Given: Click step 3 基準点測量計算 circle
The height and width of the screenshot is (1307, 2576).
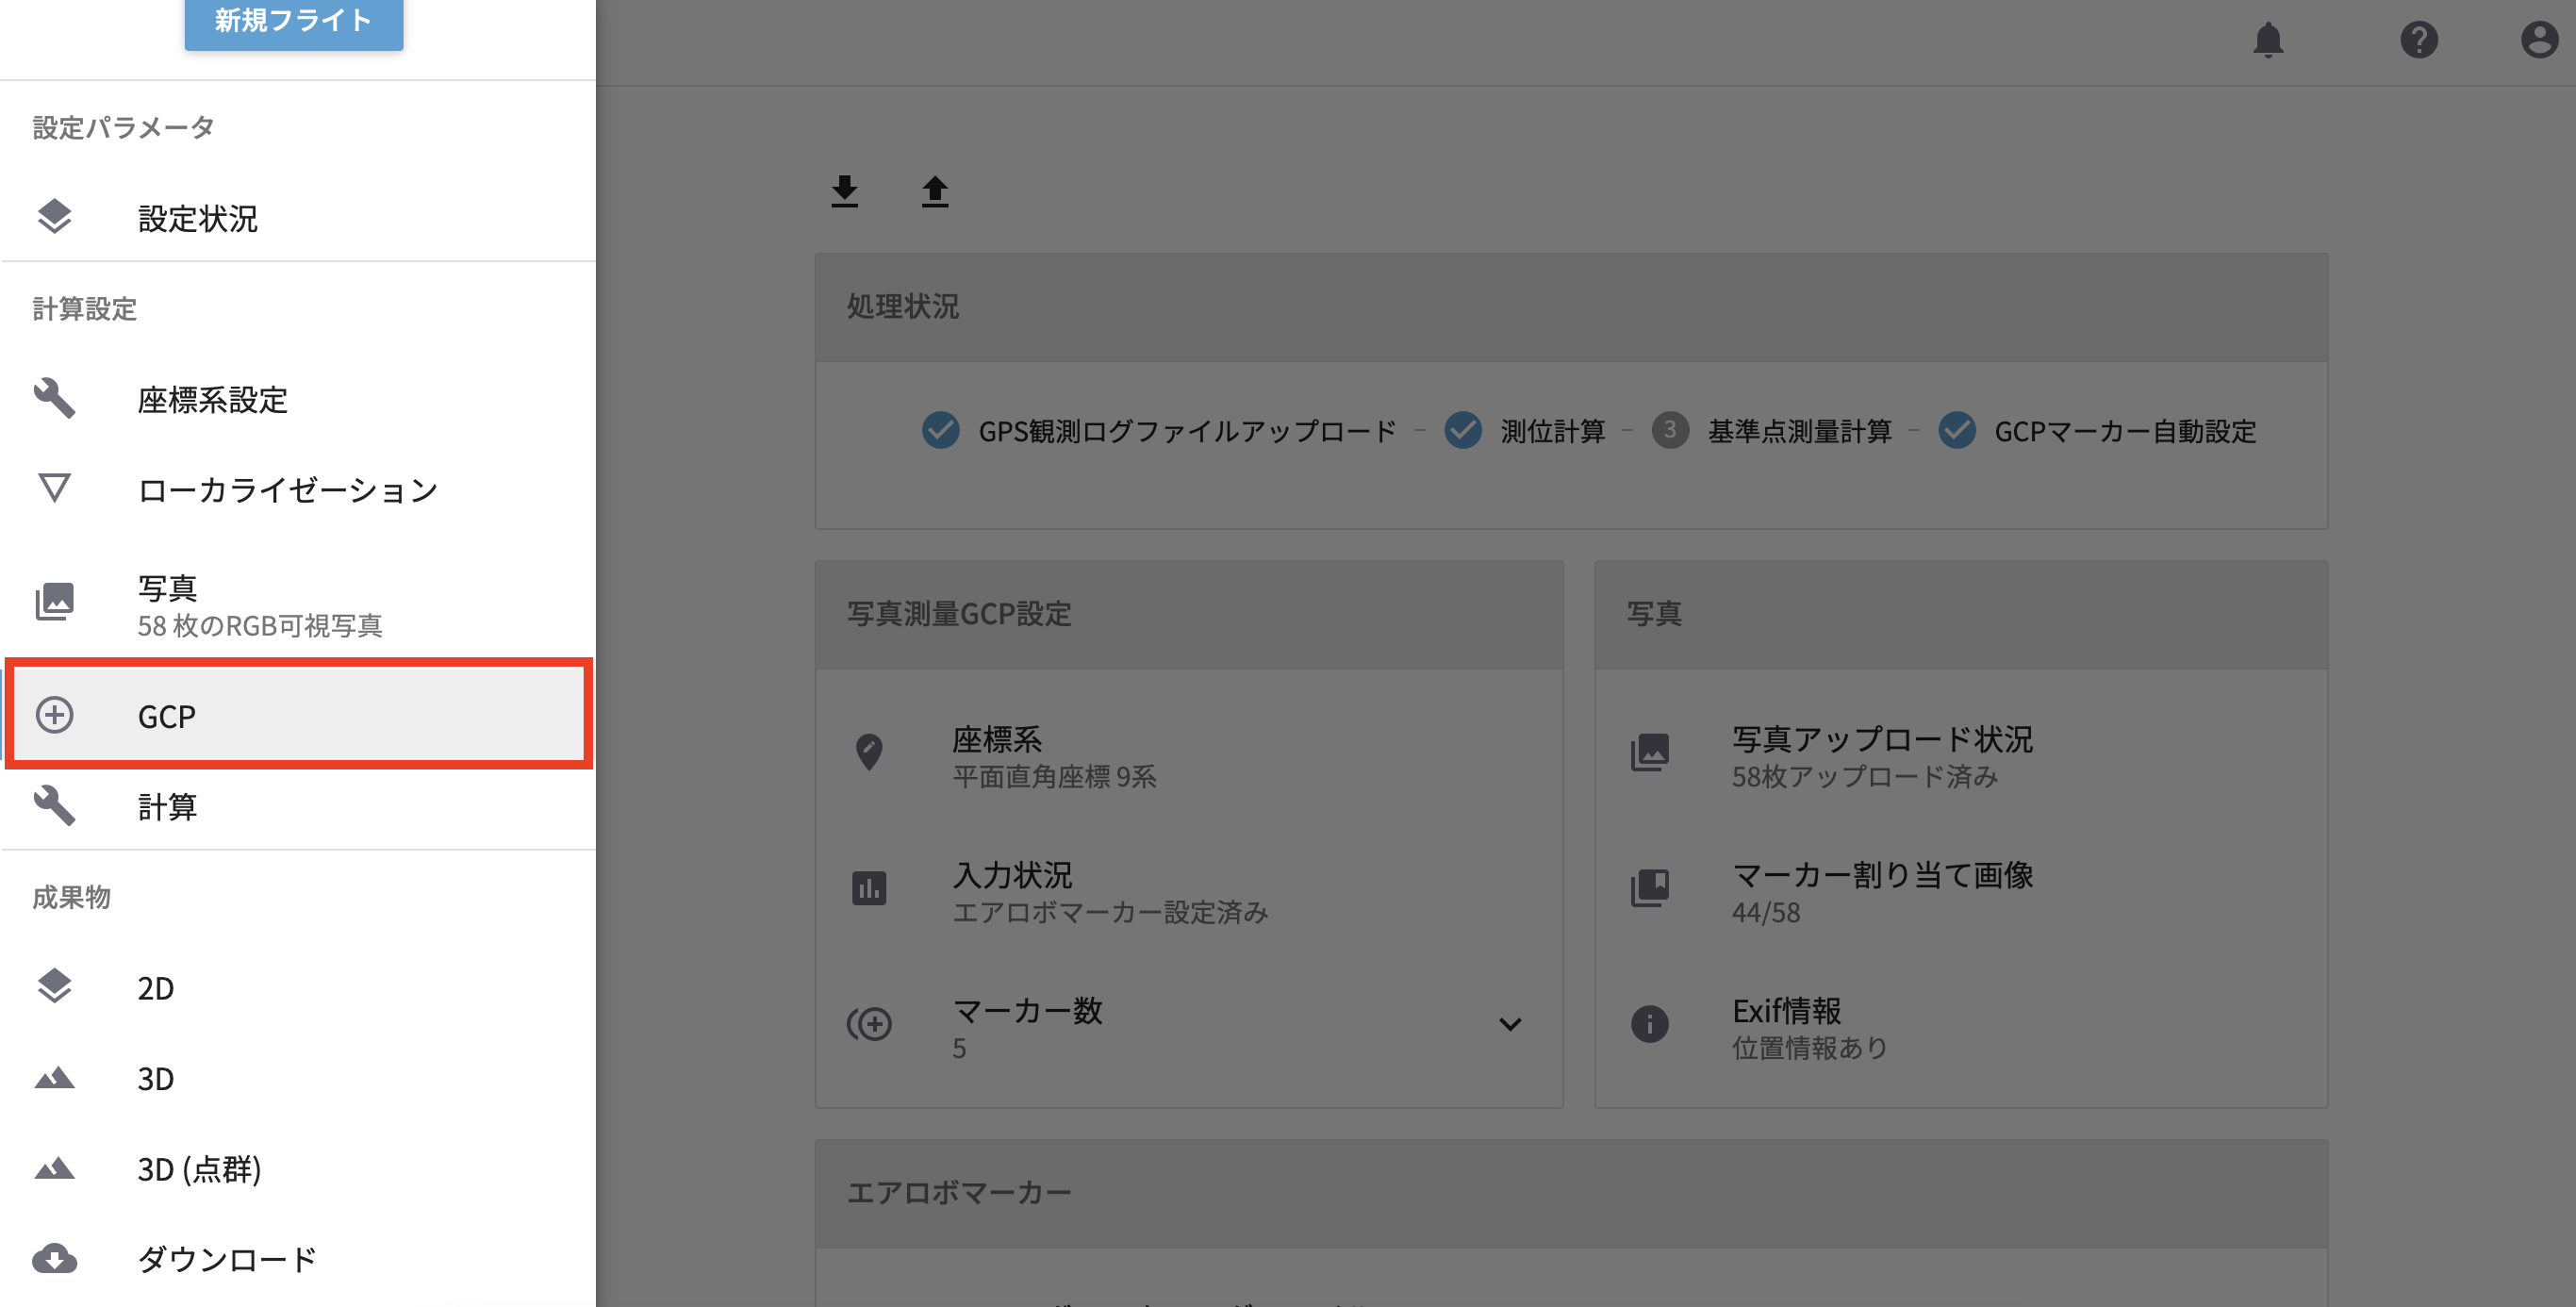Looking at the screenshot, I should (x=1669, y=431).
